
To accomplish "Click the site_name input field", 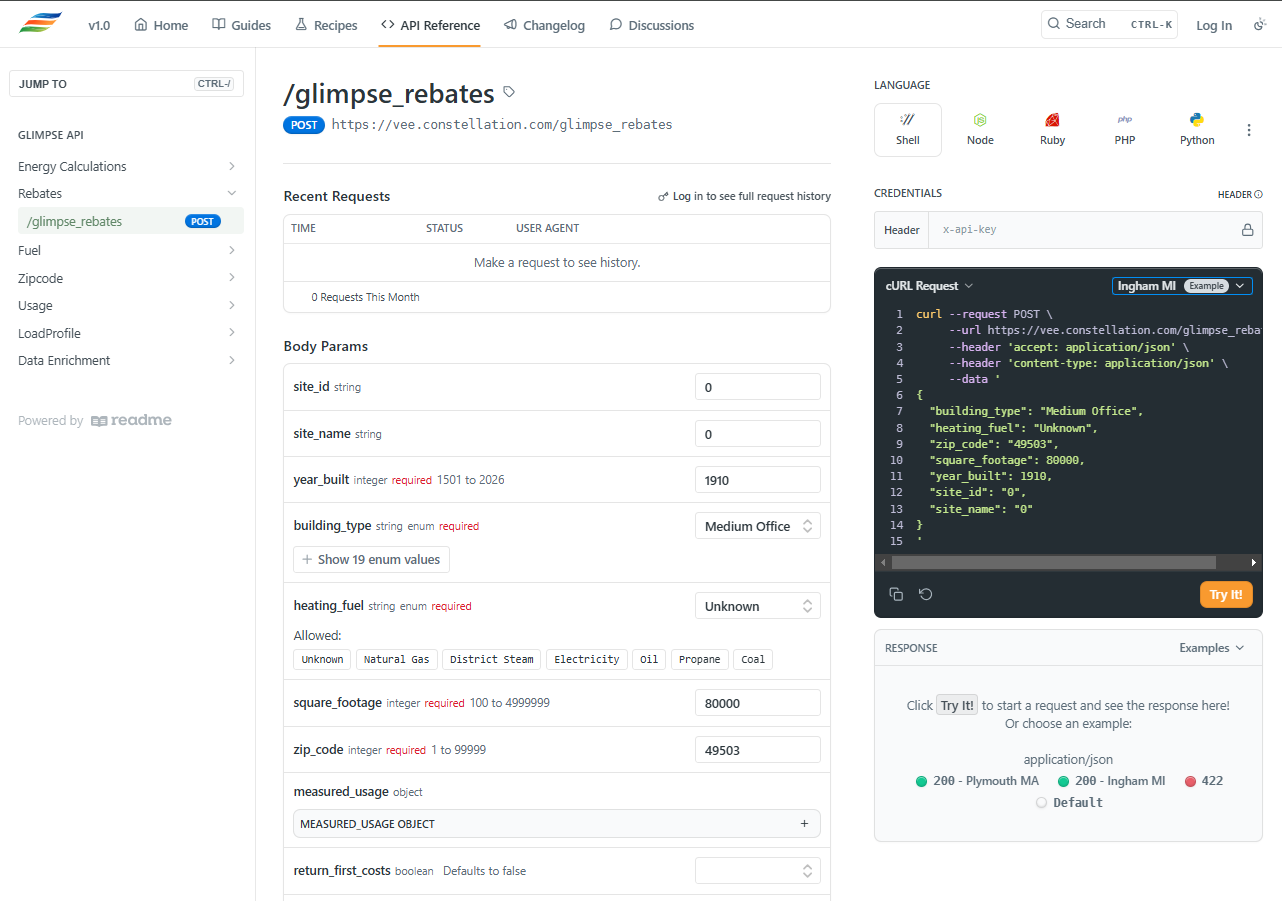I will tap(758, 433).
